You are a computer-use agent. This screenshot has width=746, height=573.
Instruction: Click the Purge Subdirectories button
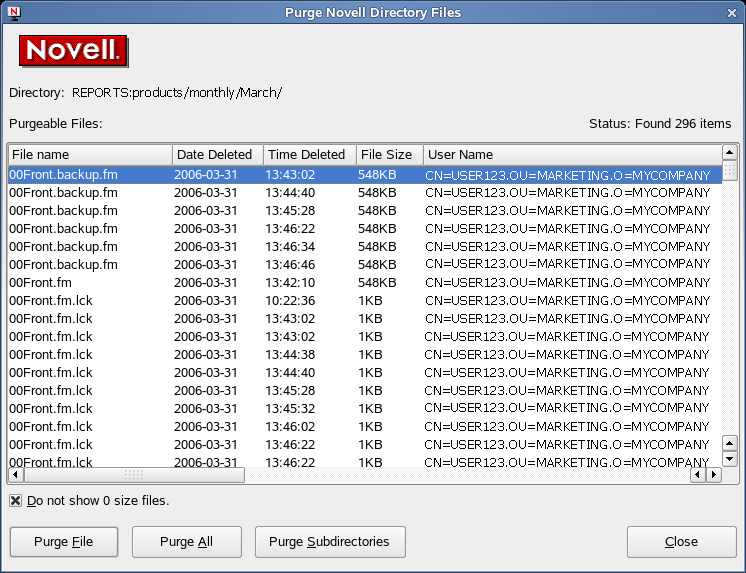[x=330, y=542]
